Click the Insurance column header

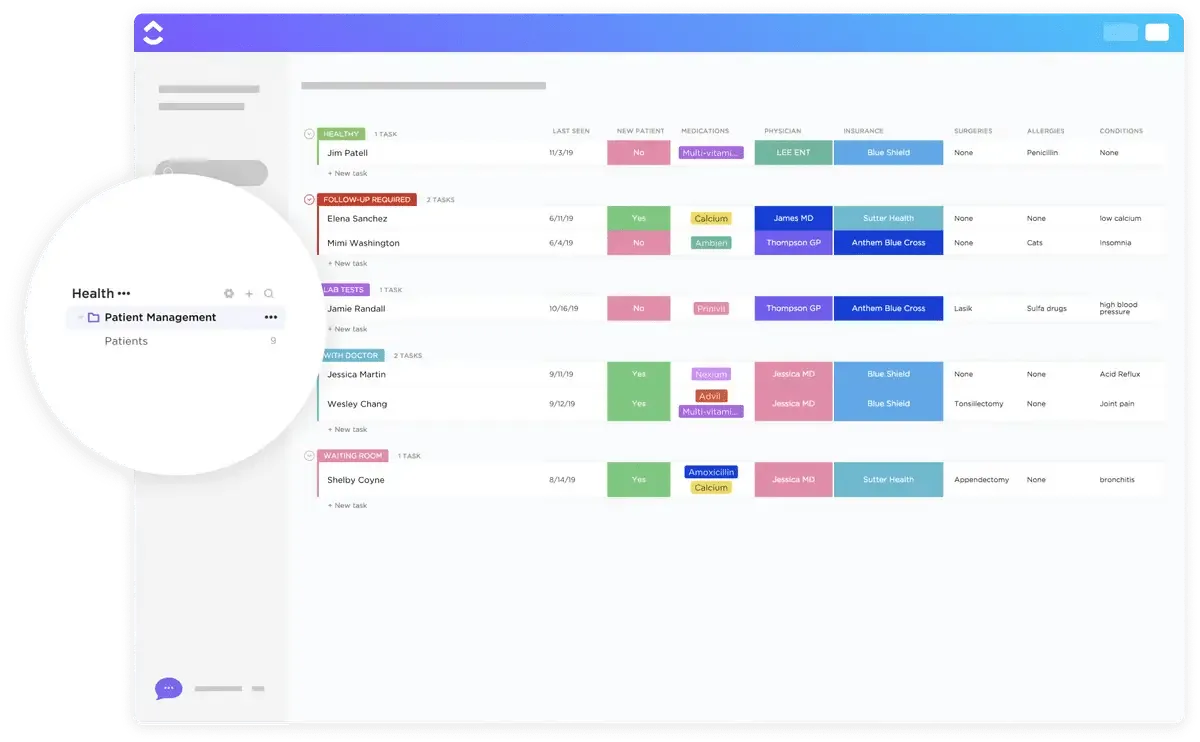(863, 131)
